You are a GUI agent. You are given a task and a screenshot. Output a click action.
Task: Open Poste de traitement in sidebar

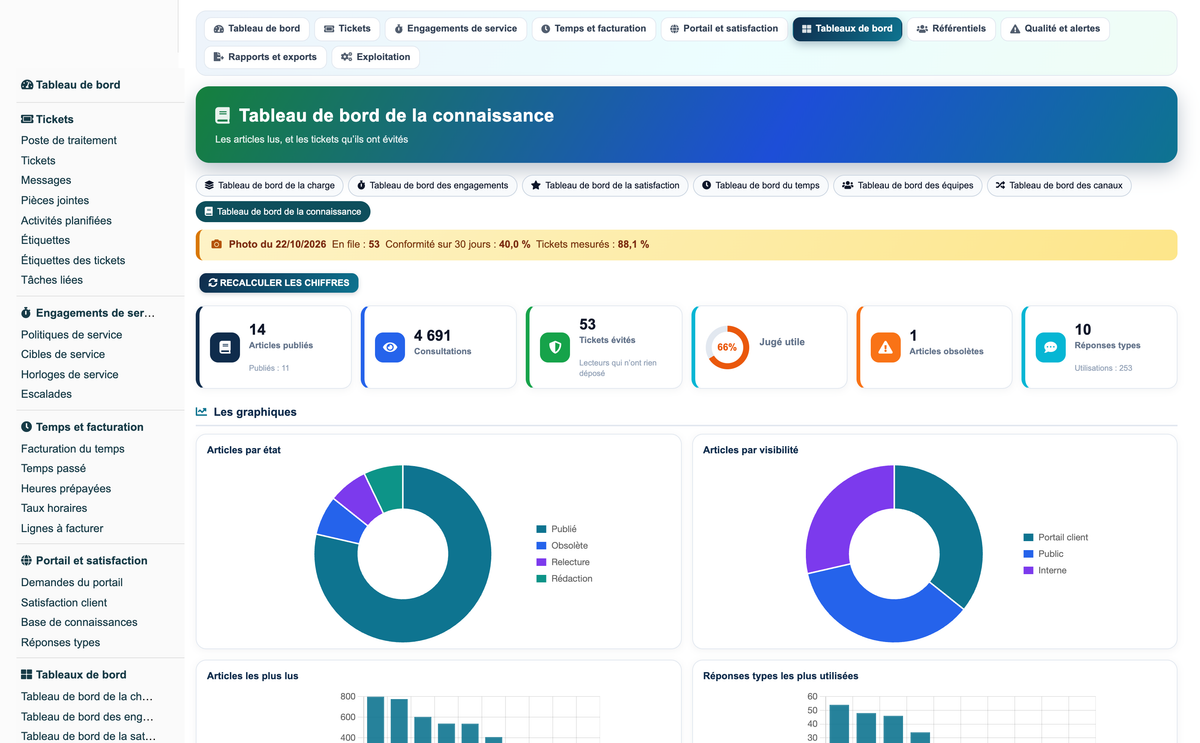69,141
